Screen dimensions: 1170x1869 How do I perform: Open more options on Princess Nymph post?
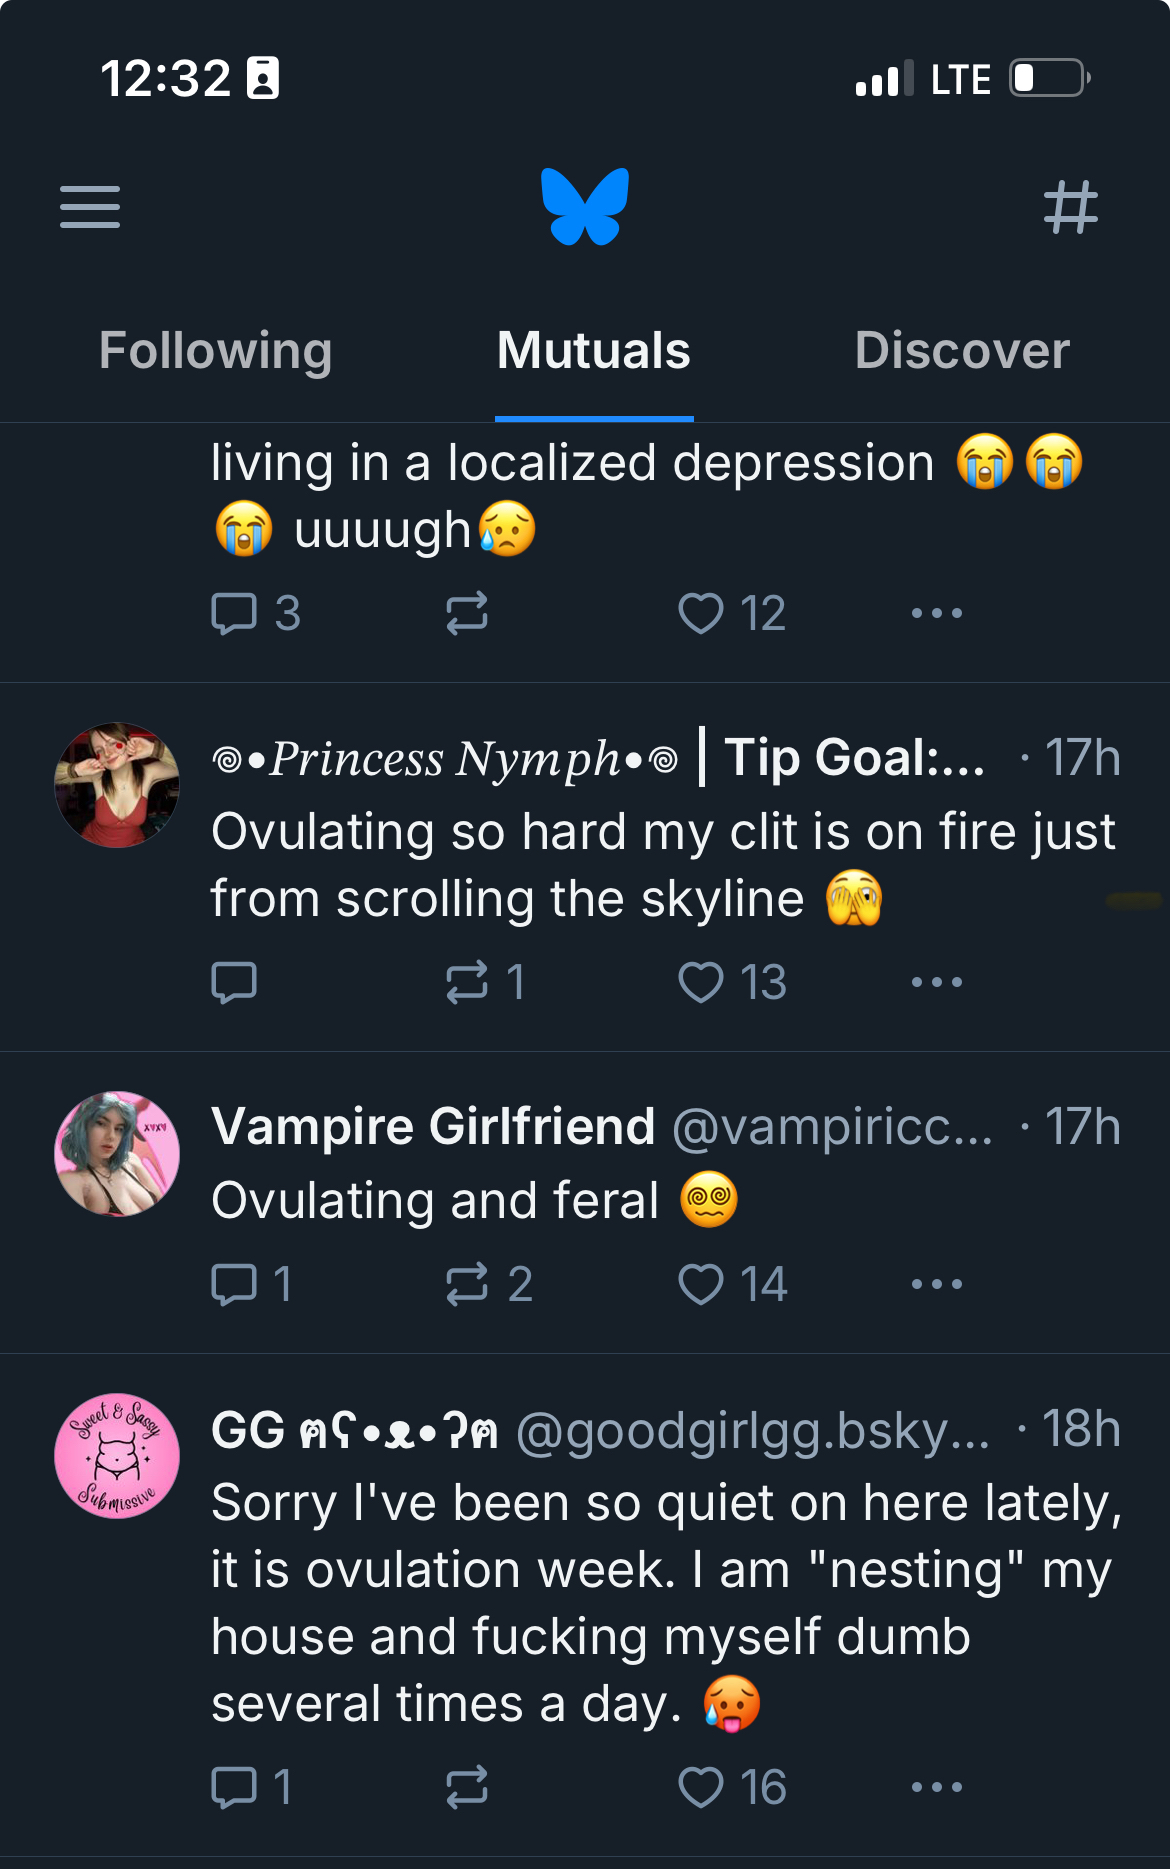(937, 982)
